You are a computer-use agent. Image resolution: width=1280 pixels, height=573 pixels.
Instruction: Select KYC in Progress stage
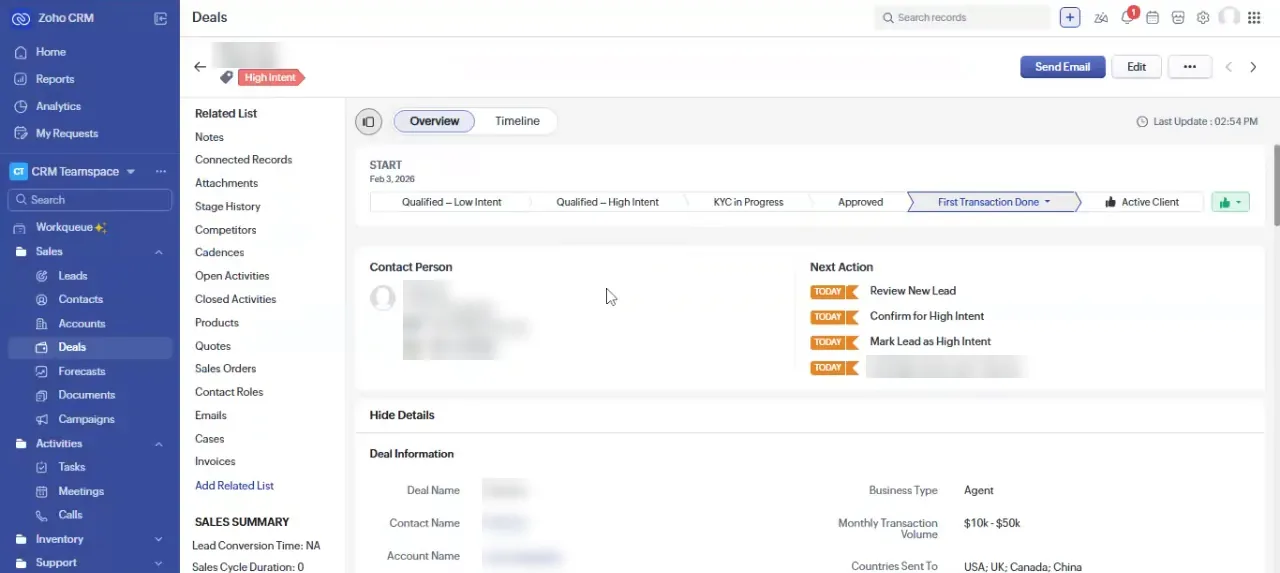pos(748,202)
